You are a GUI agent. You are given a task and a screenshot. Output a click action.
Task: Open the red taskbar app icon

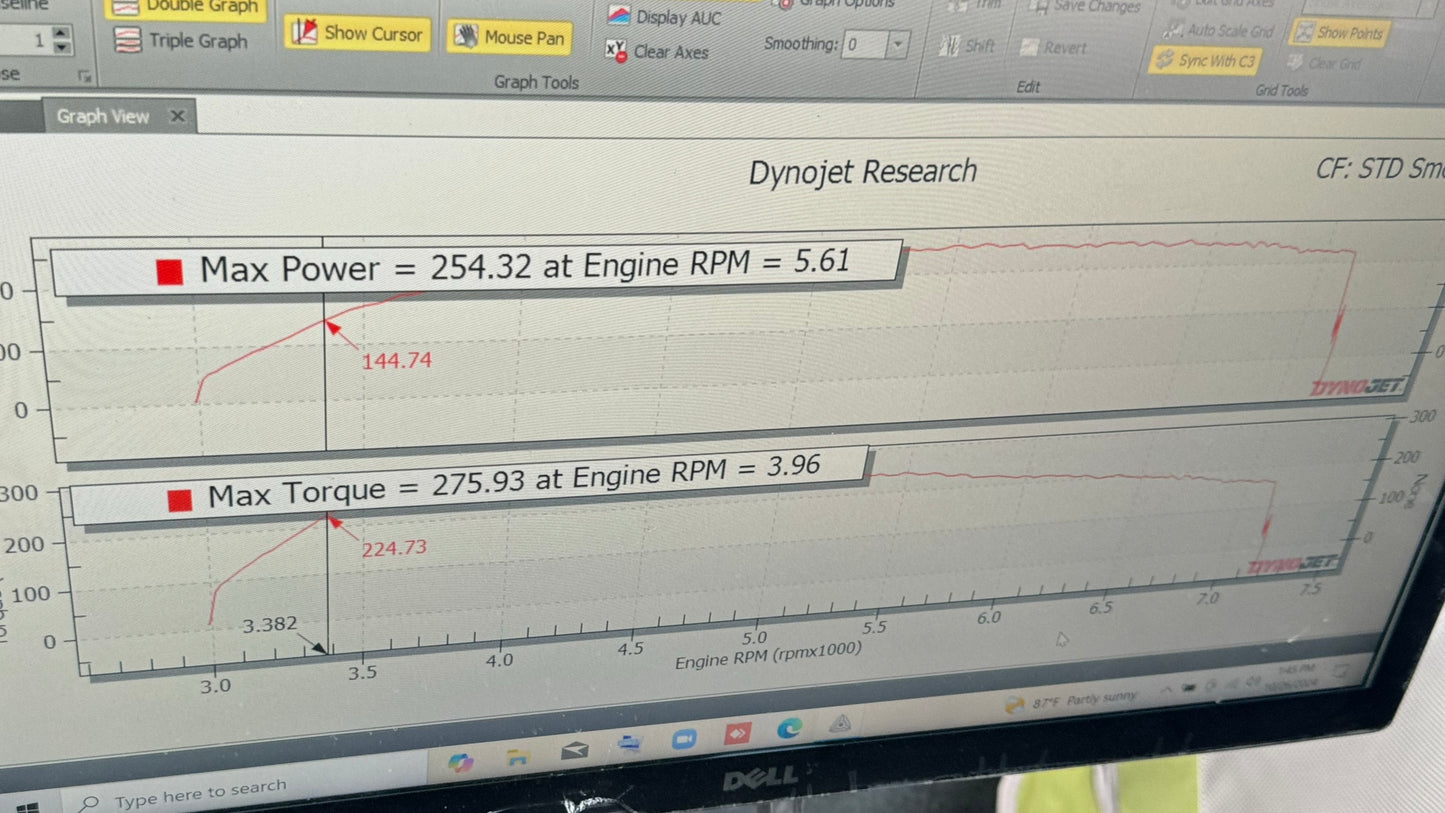coord(737,734)
